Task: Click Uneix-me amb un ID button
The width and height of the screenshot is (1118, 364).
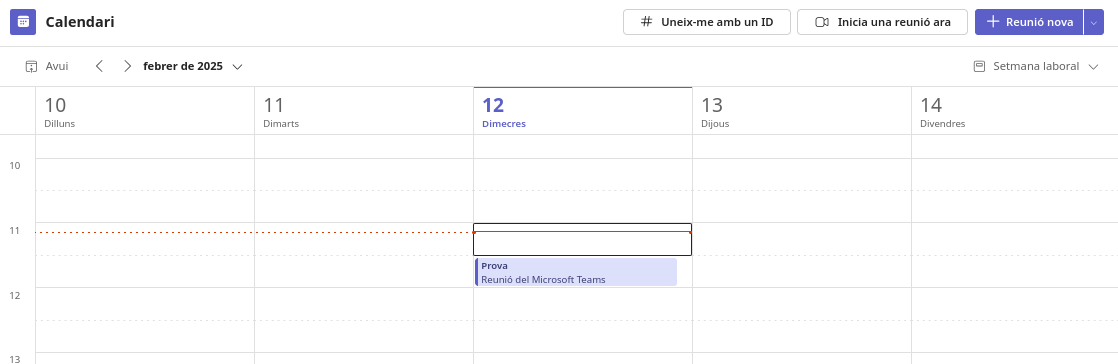Action: [707, 22]
